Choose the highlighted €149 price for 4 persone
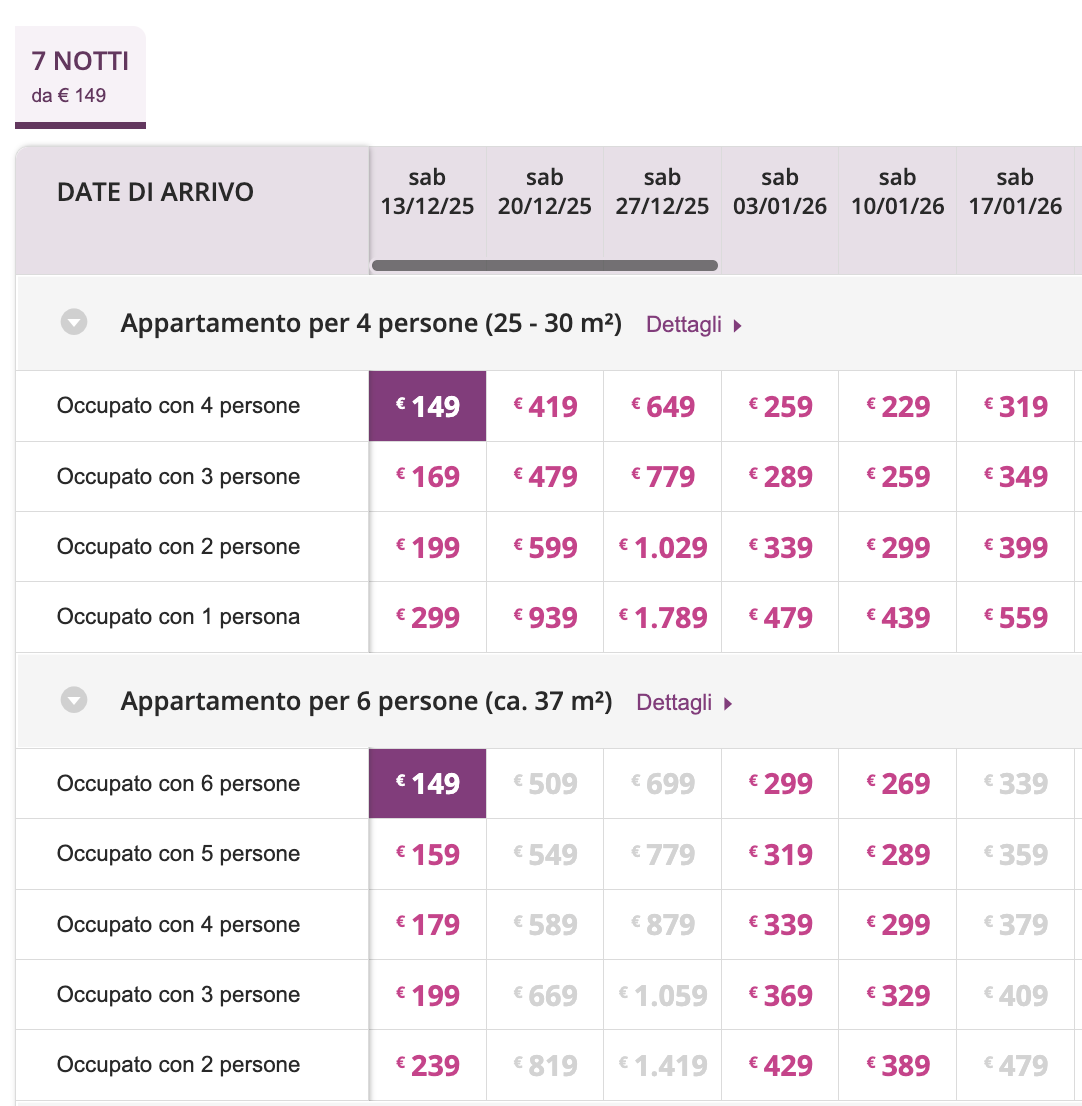The height and width of the screenshot is (1106, 1082). (x=428, y=406)
